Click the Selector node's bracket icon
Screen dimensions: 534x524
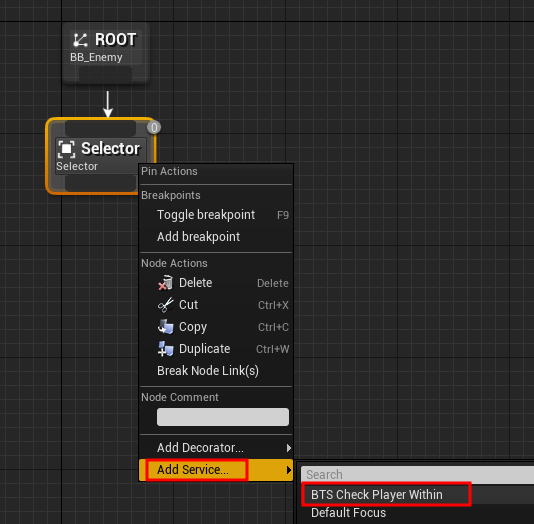pyautogui.click(x=66, y=149)
